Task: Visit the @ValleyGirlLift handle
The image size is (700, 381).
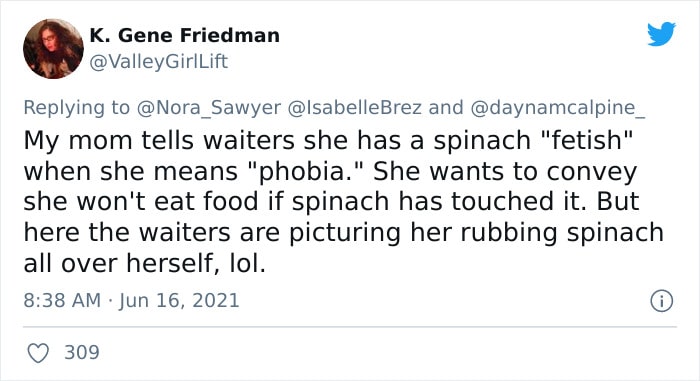Action: click(158, 62)
